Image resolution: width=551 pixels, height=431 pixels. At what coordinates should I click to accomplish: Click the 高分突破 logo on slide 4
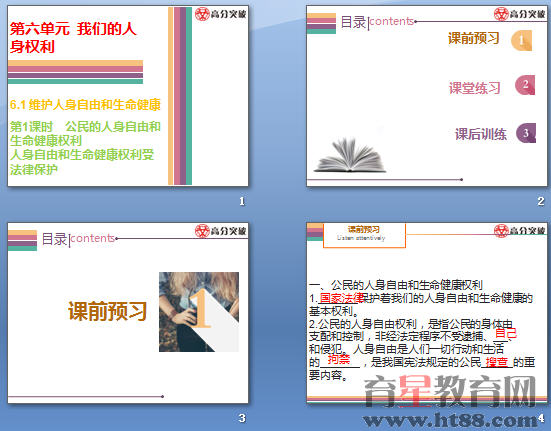519,231
